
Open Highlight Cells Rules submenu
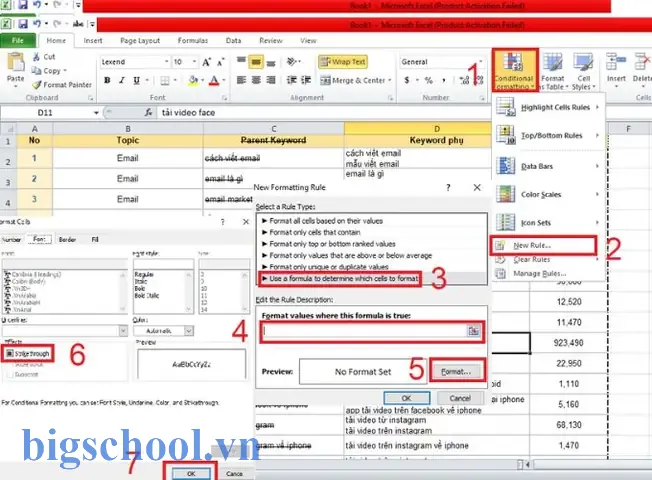click(548, 107)
